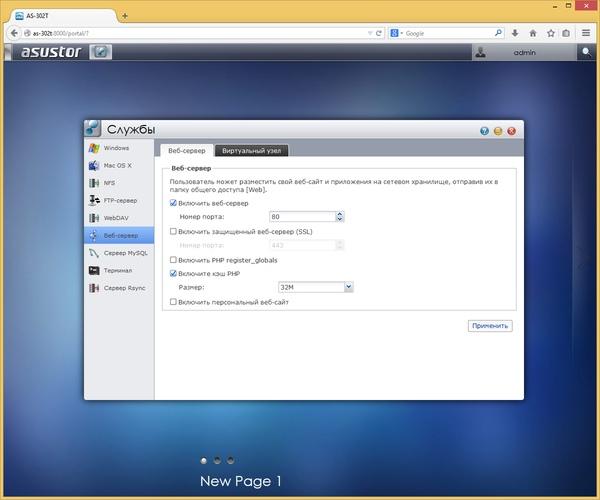Decrease the web server port number
Image resolution: width=600 pixels, height=500 pixels.
[339, 219]
